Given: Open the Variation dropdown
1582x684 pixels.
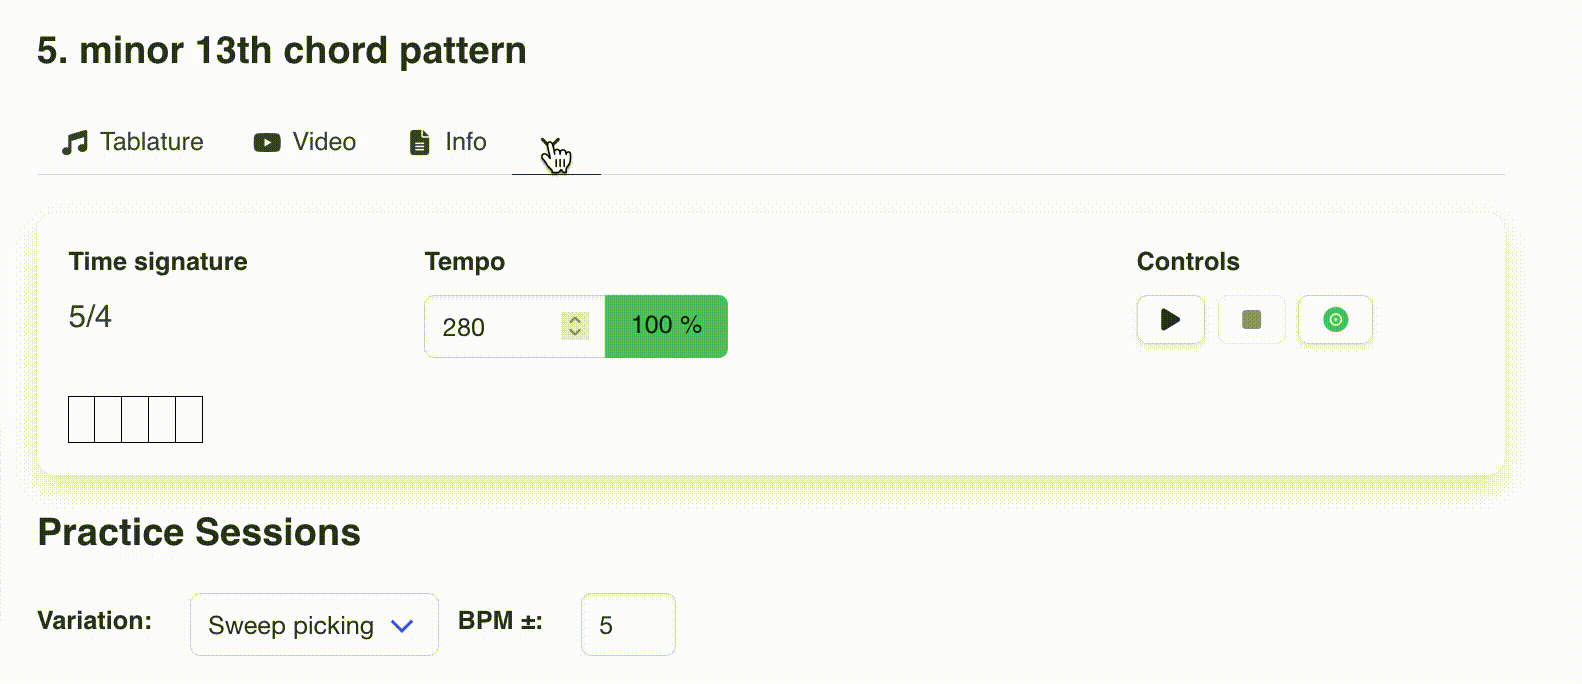Looking at the screenshot, I should [x=313, y=625].
